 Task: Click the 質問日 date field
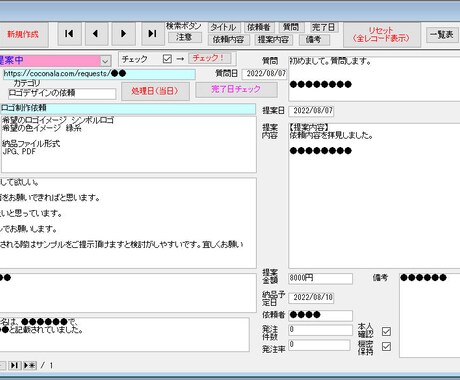pos(265,74)
